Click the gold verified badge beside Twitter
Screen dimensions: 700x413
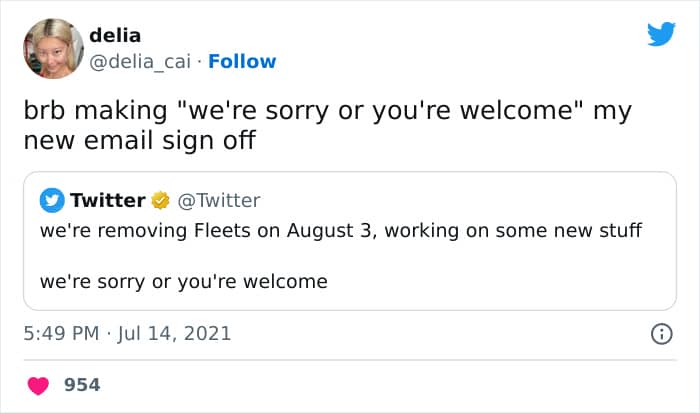(x=160, y=201)
